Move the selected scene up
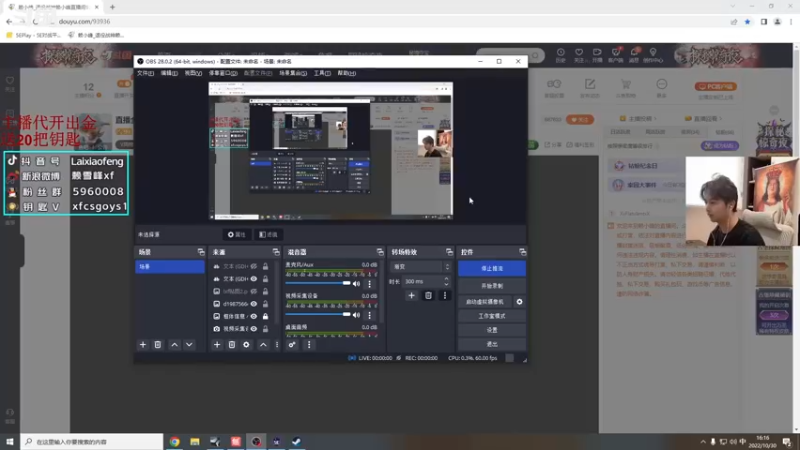The image size is (800, 450). point(174,345)
